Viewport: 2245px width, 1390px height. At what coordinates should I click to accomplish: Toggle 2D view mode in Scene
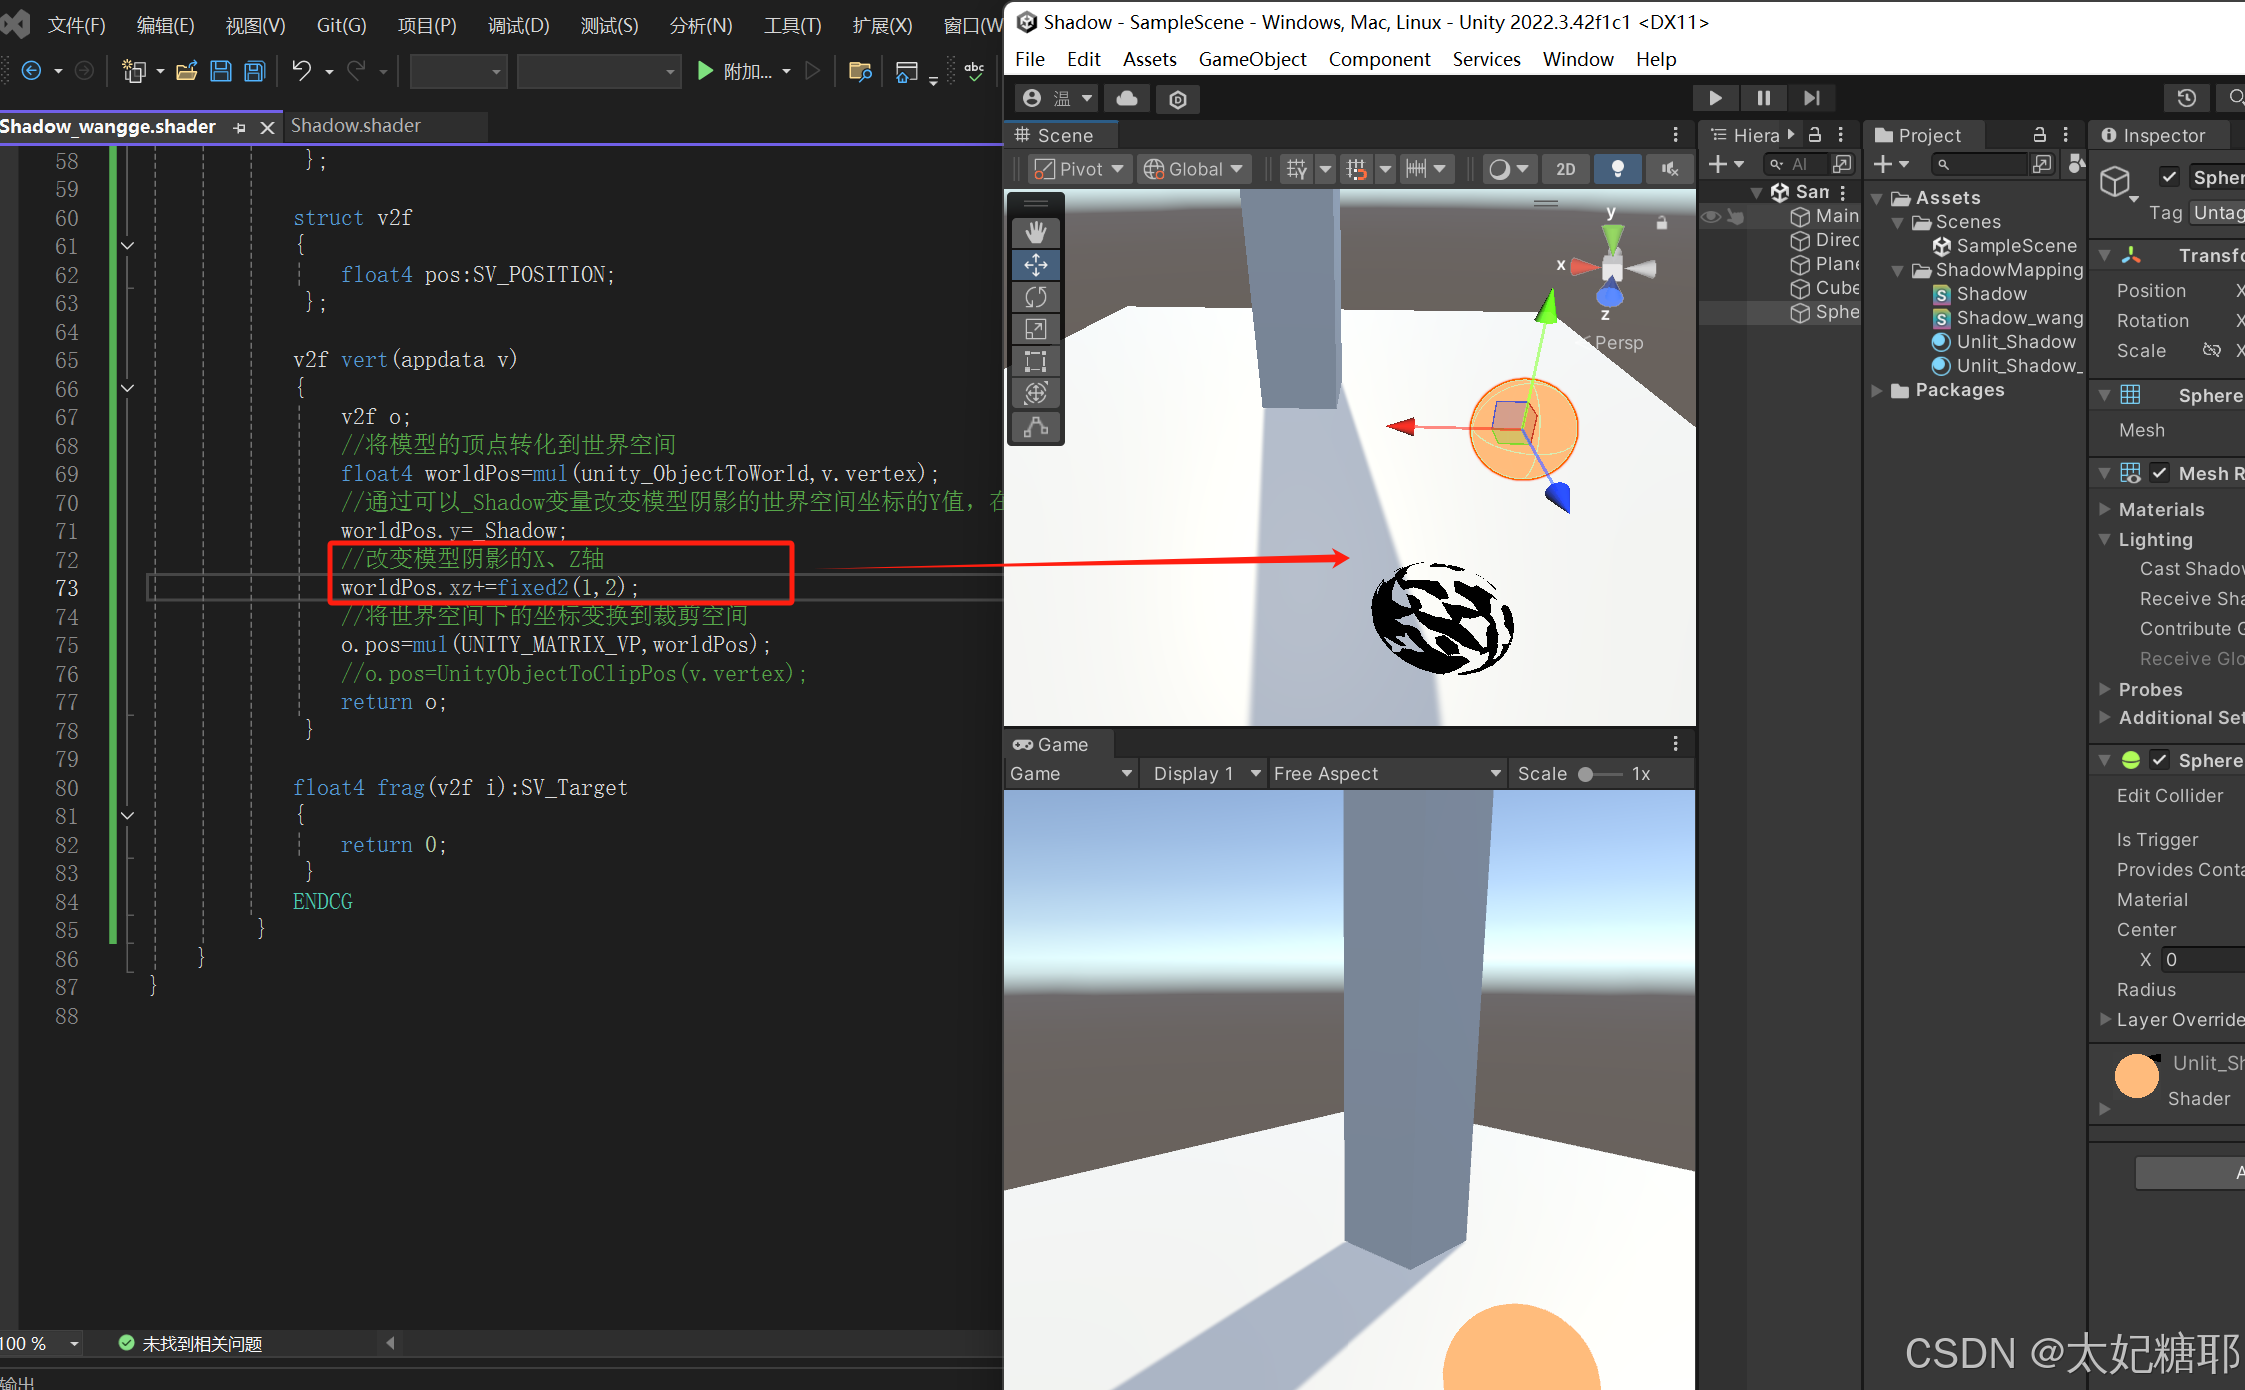1566,169
